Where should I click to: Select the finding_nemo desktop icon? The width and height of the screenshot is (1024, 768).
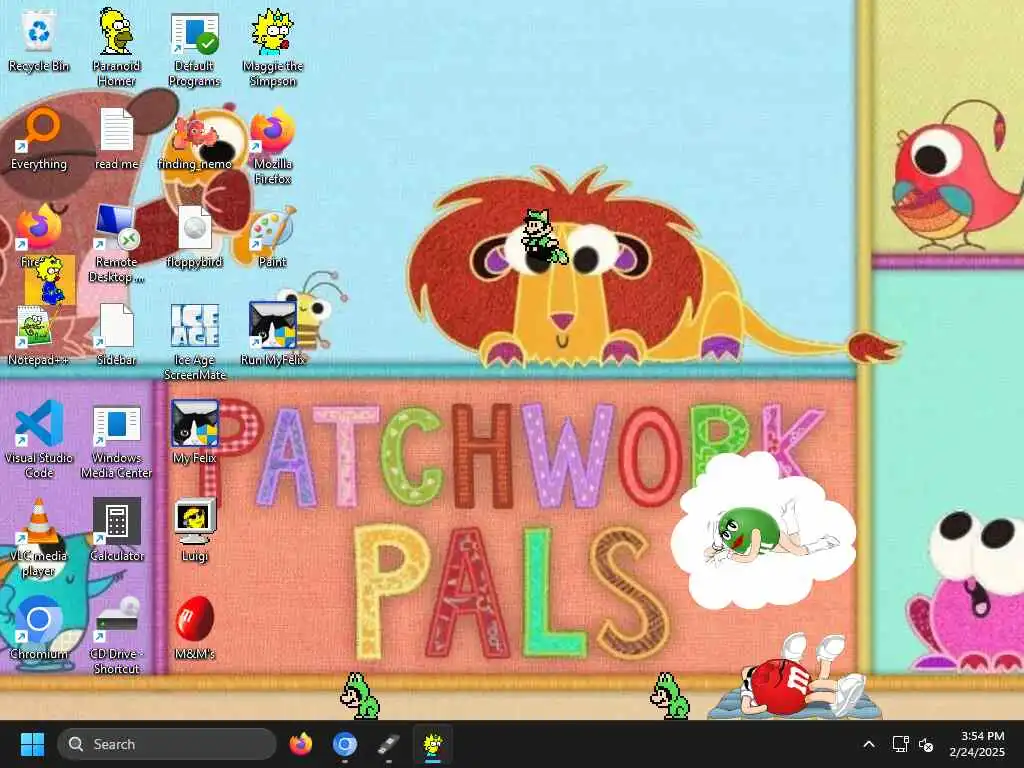pyautogui.click(x=195, y=139)
